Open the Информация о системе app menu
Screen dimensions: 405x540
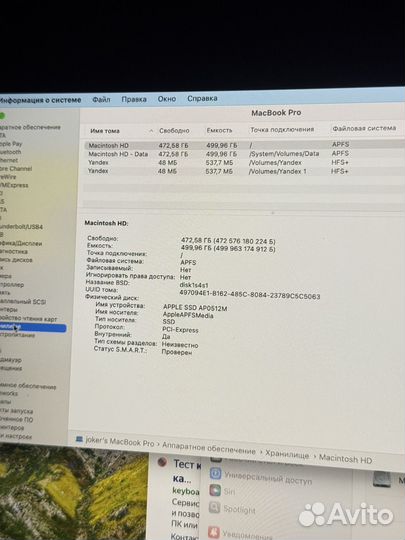pyautogui.click(x=40, y=100)
